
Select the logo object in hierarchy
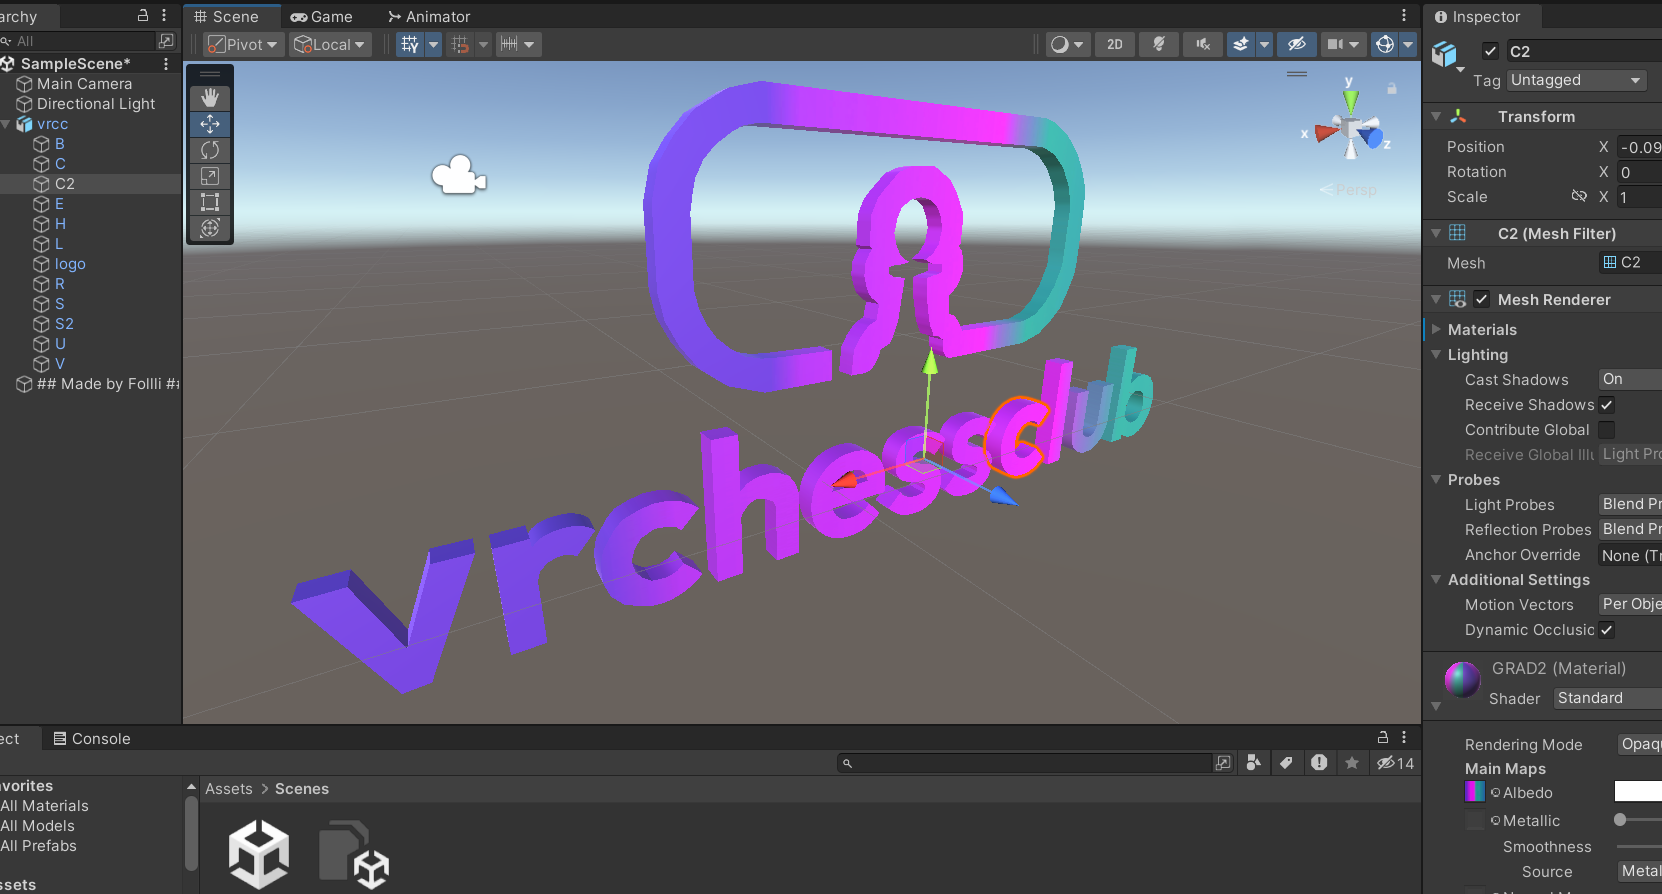pyautogui.click(x=70, y=264)
